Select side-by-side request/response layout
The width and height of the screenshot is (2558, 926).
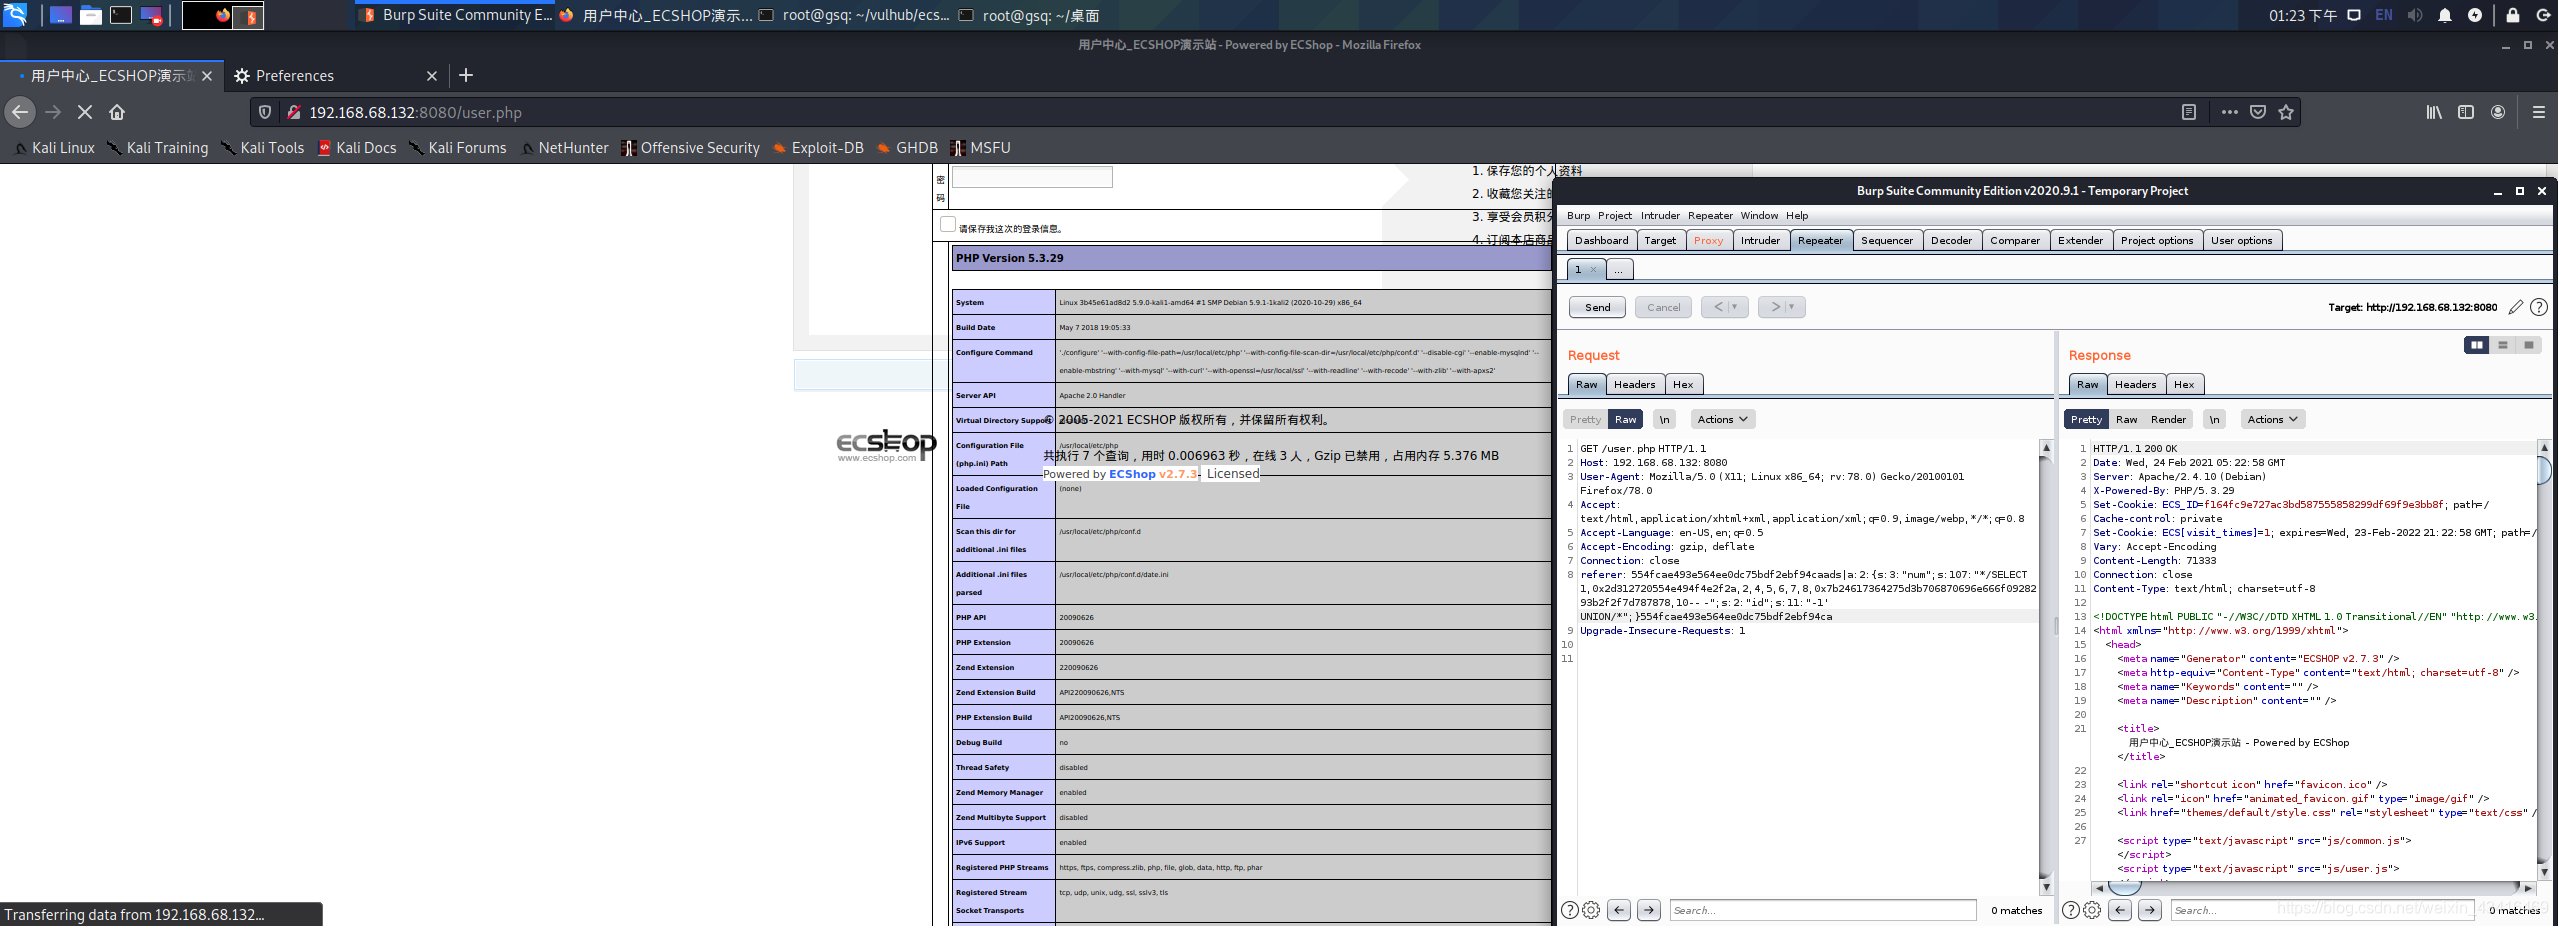click(x=2477, y=345)
